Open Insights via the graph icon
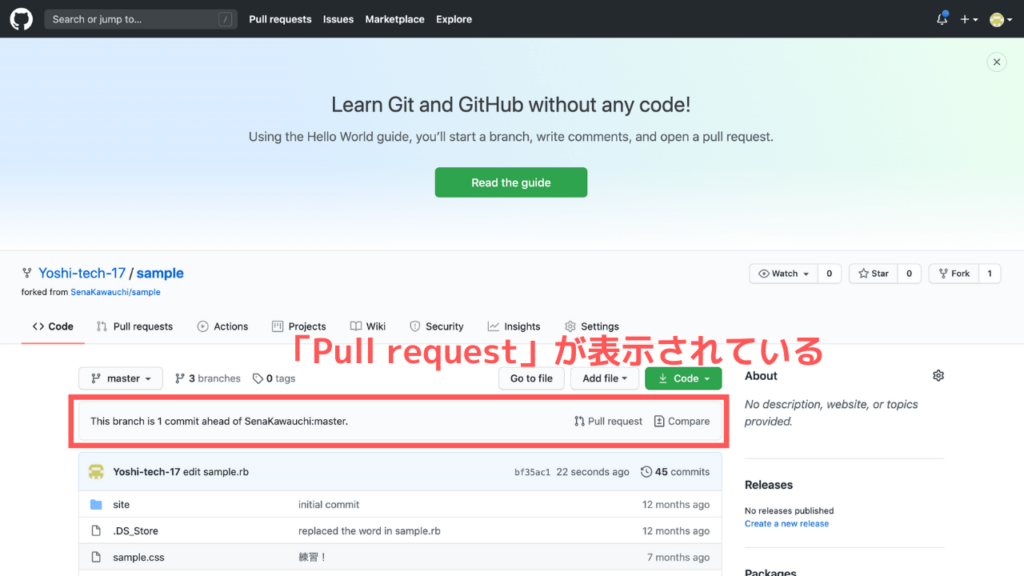The height and width of the screenshot is (576, 1024). click(491, 325)
